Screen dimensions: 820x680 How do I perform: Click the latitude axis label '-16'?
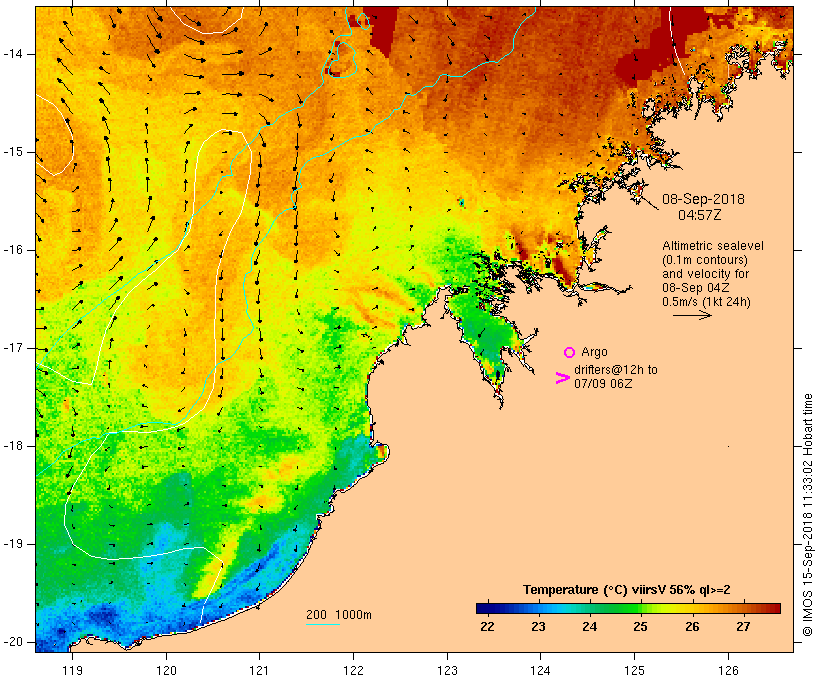13,250
